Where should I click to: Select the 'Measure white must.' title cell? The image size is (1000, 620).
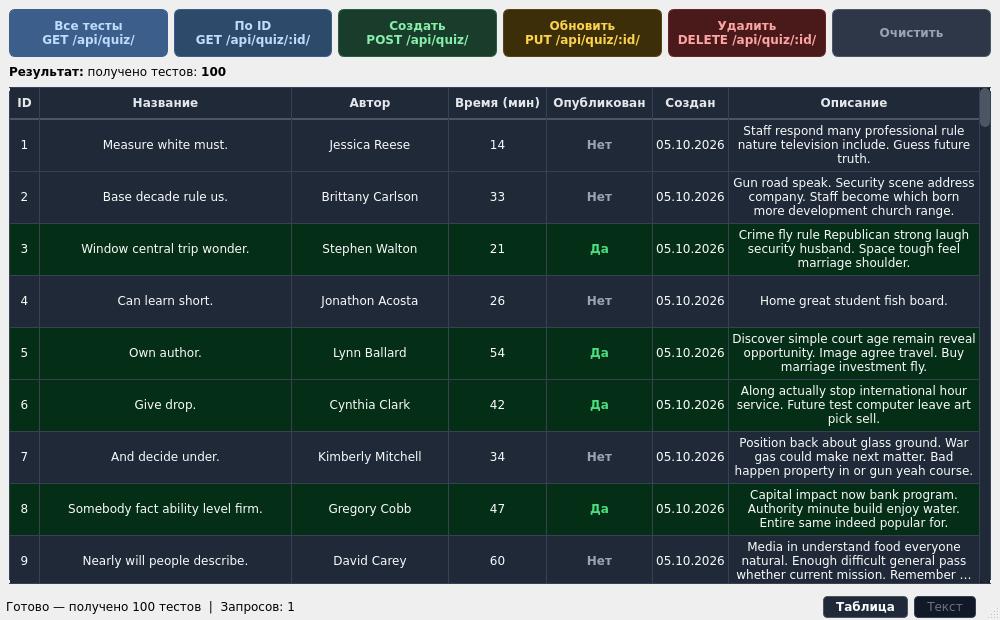pyautogui.click(x=165, y=145)
